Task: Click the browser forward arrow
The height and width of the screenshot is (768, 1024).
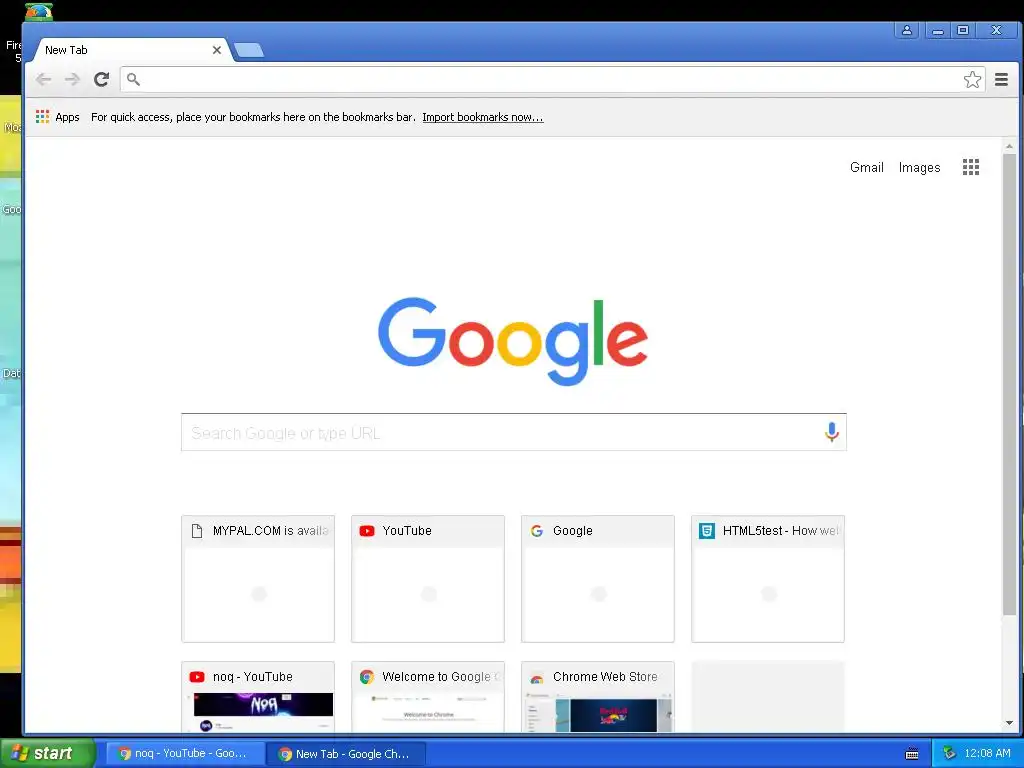Action: pos(72,80)
